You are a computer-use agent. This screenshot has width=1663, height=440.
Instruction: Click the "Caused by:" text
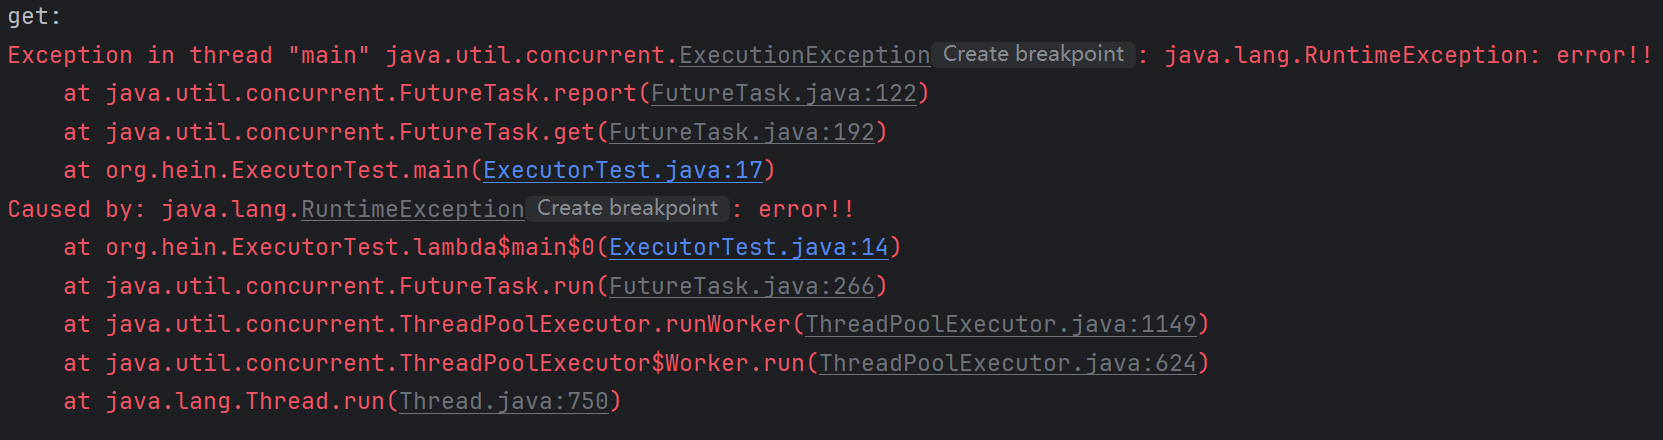76,209
